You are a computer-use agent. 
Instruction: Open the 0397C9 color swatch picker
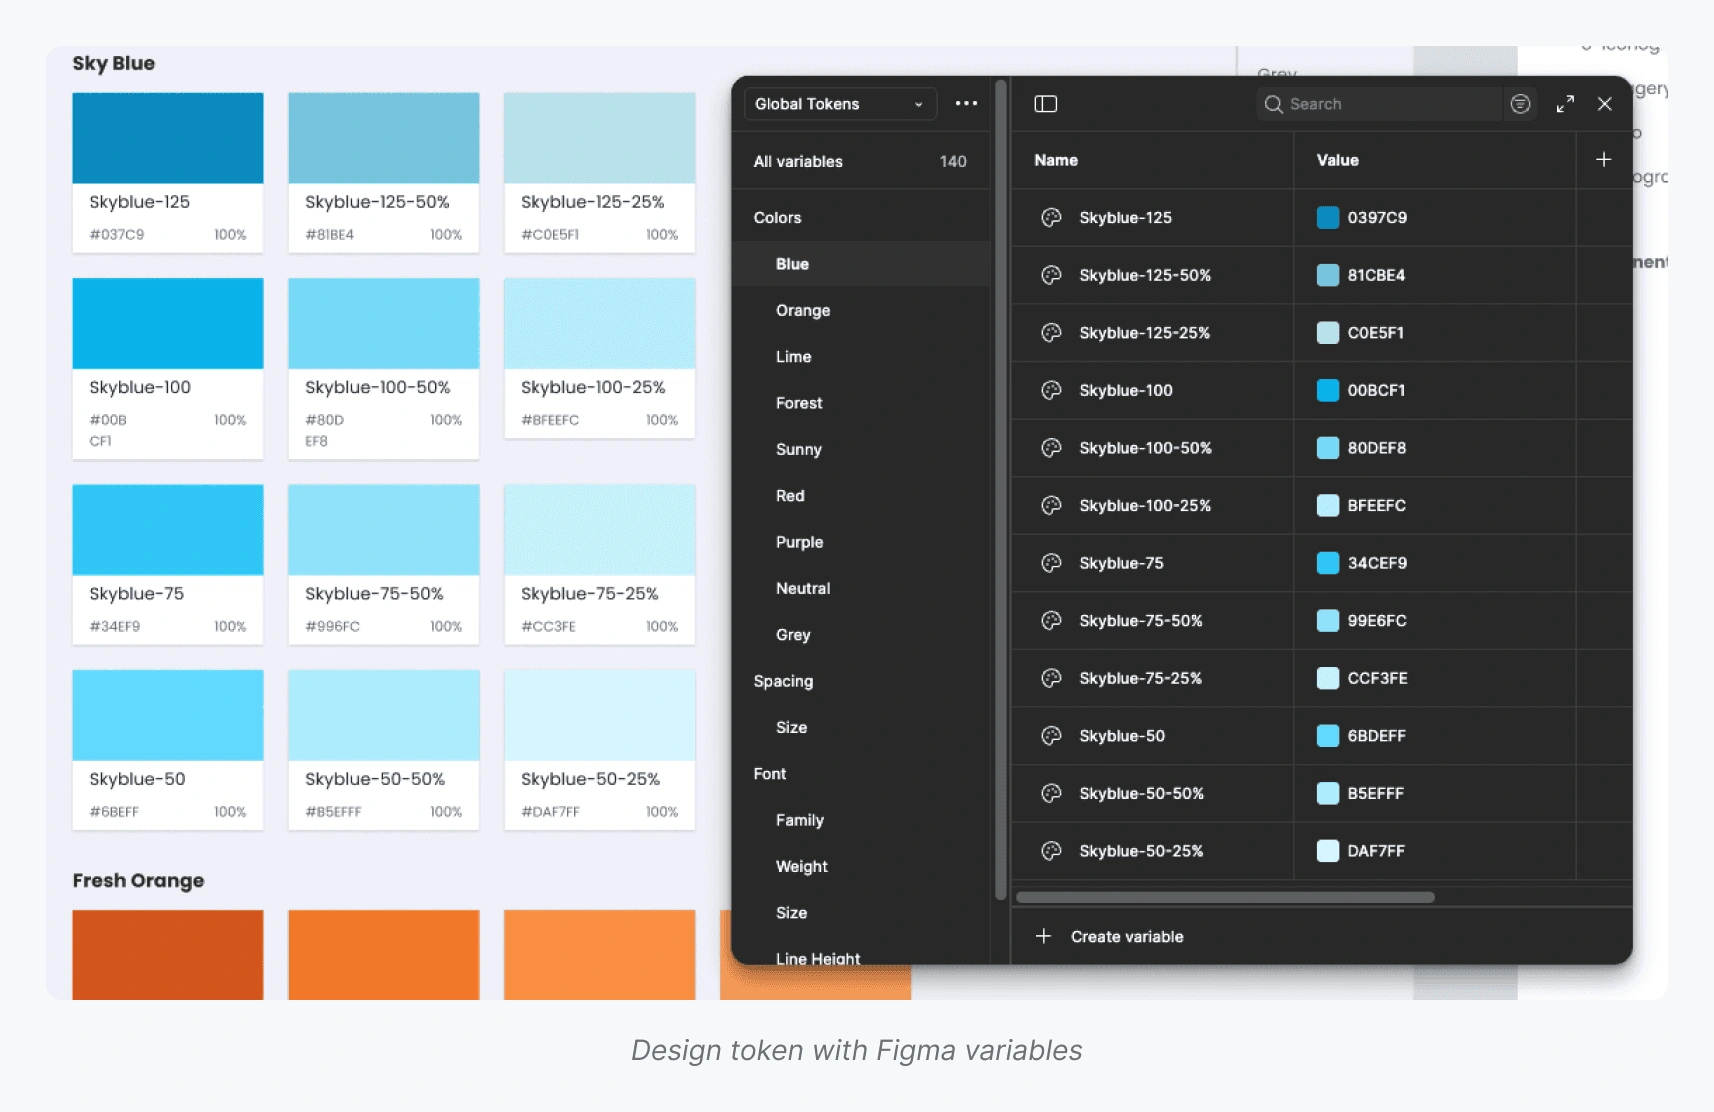click(x=1328, y=218)
